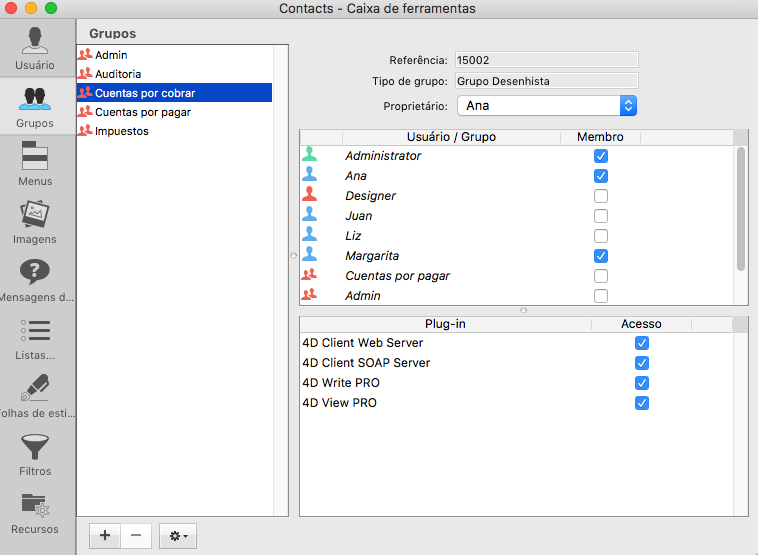Click the red user icon for Designer
758x555 pixels.
pos(309,194)
